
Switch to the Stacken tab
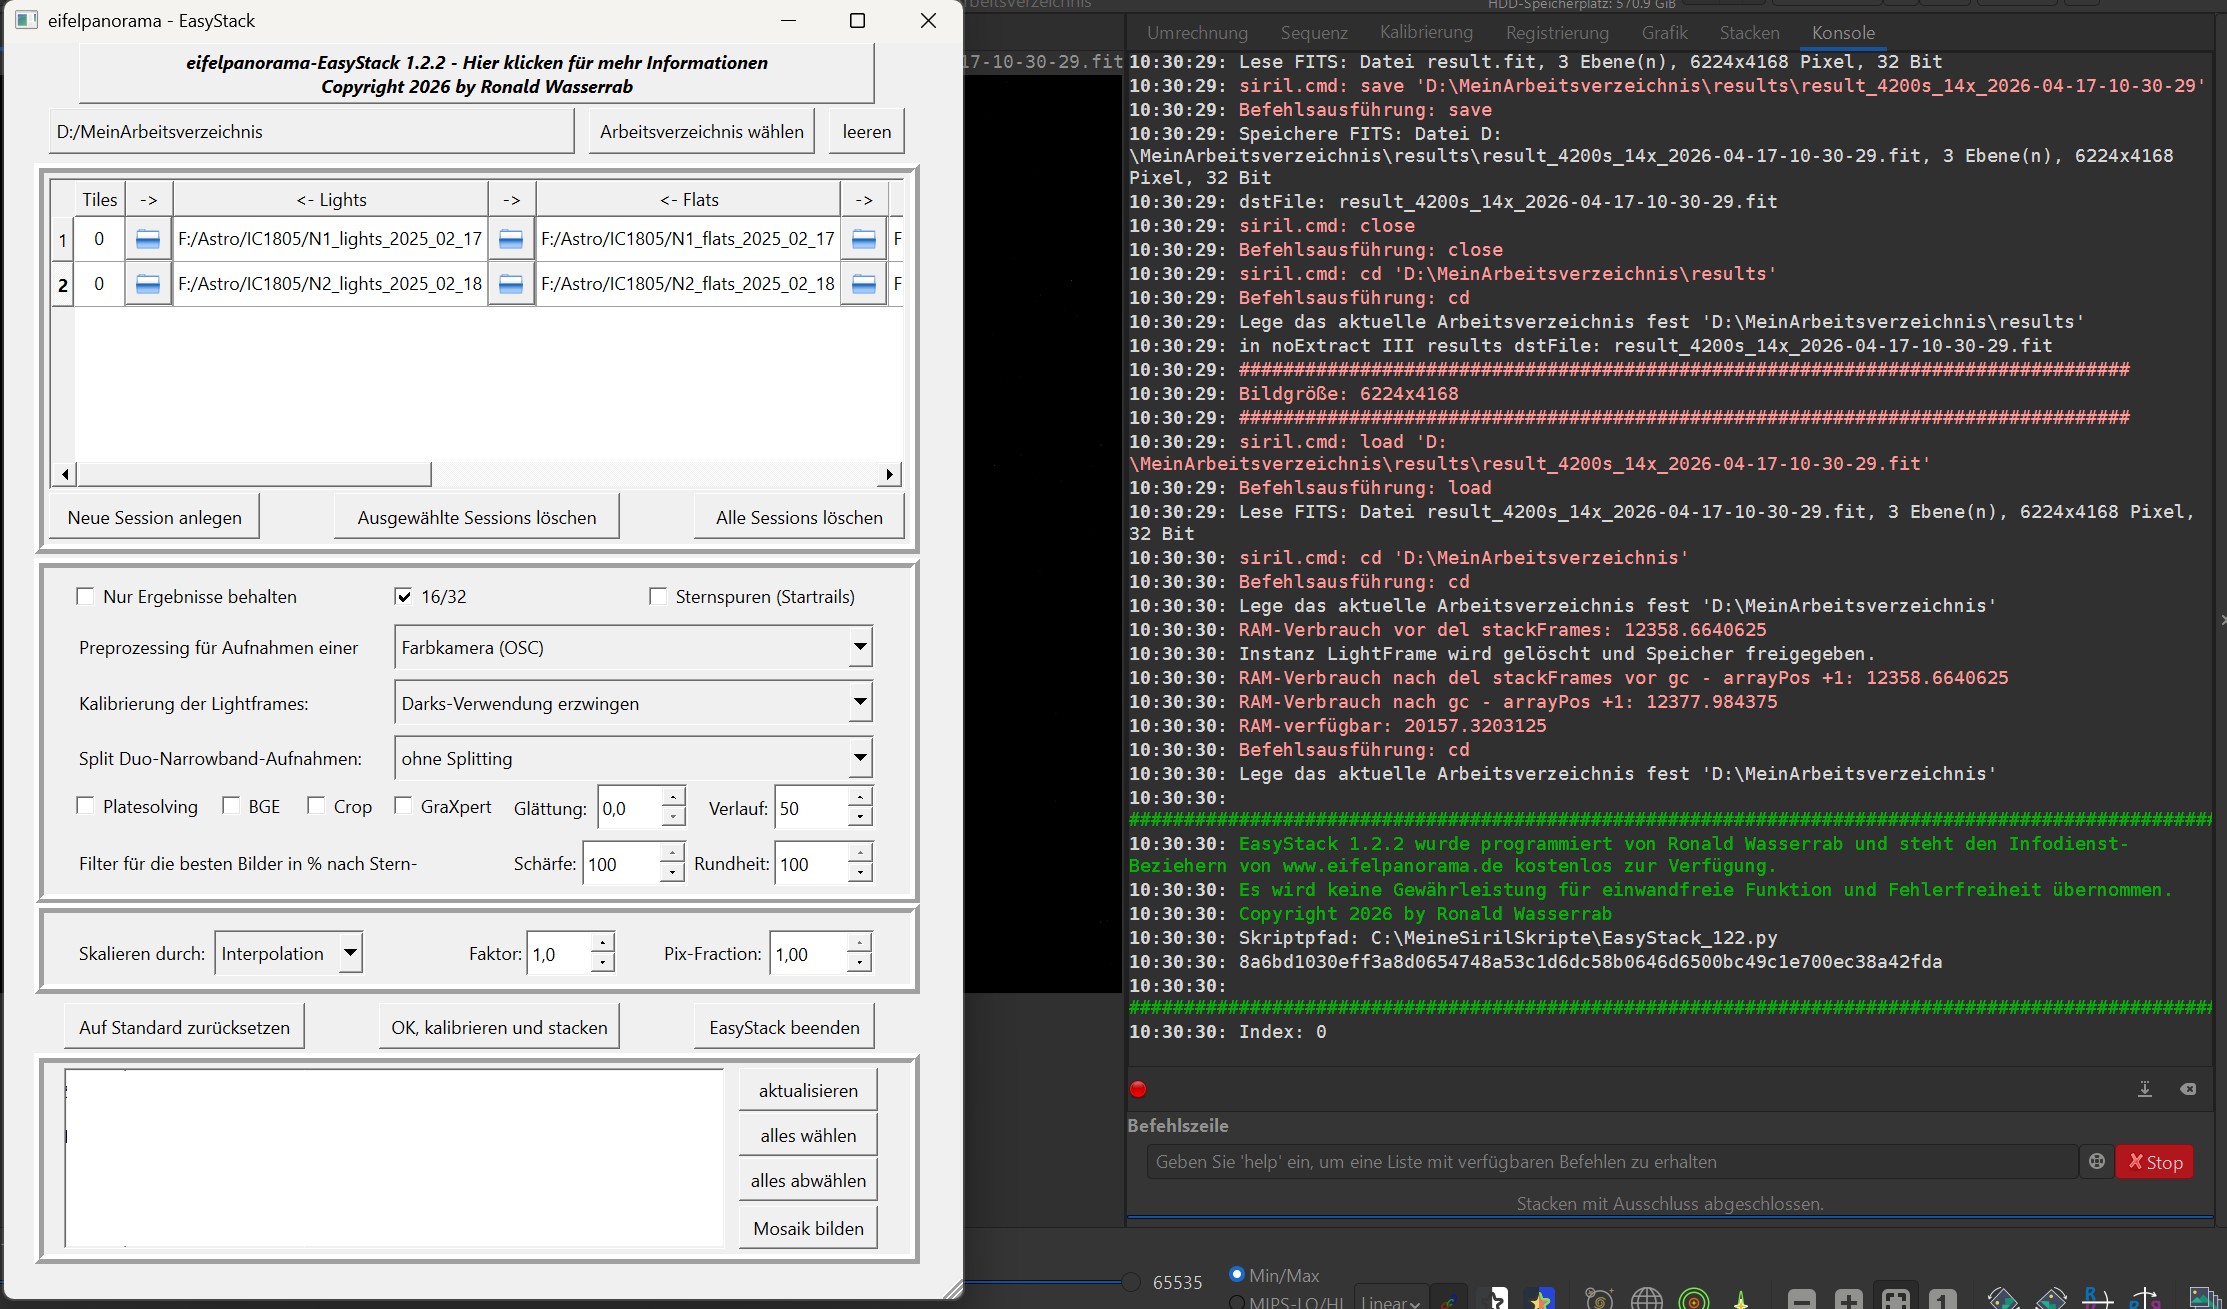coord(1749,33)
